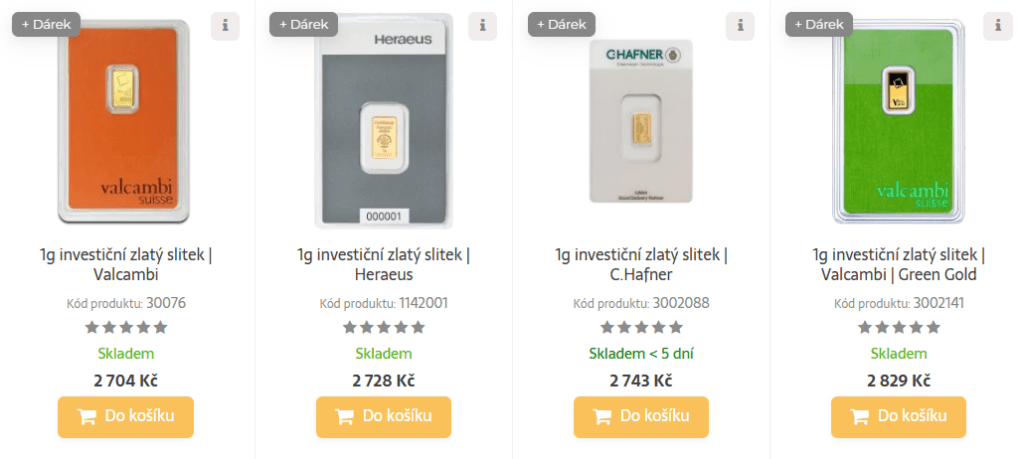This screenshot has width=1024, height=459.
Task: Open Valcambi Green Gold title link
Action: point(898,264)
